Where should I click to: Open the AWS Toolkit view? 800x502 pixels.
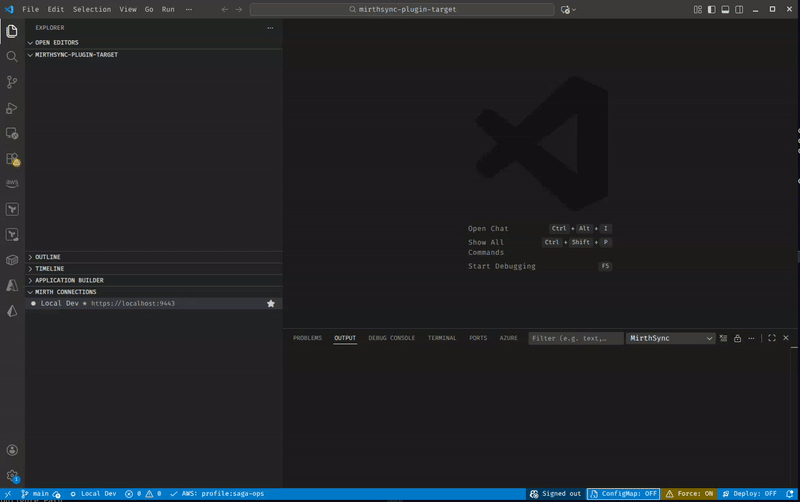coord(12,183)
